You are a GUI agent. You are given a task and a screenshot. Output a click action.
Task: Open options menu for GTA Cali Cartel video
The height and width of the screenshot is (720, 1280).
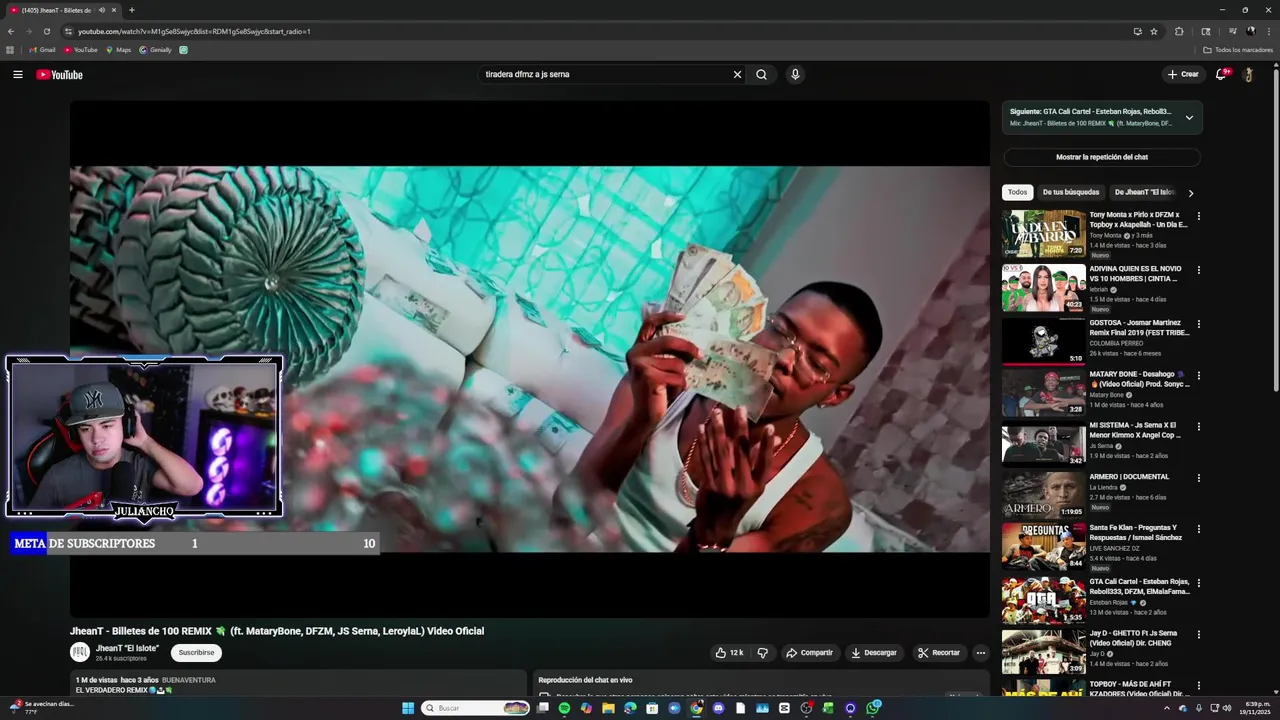pyautogui.click(x=1199, y=583)
